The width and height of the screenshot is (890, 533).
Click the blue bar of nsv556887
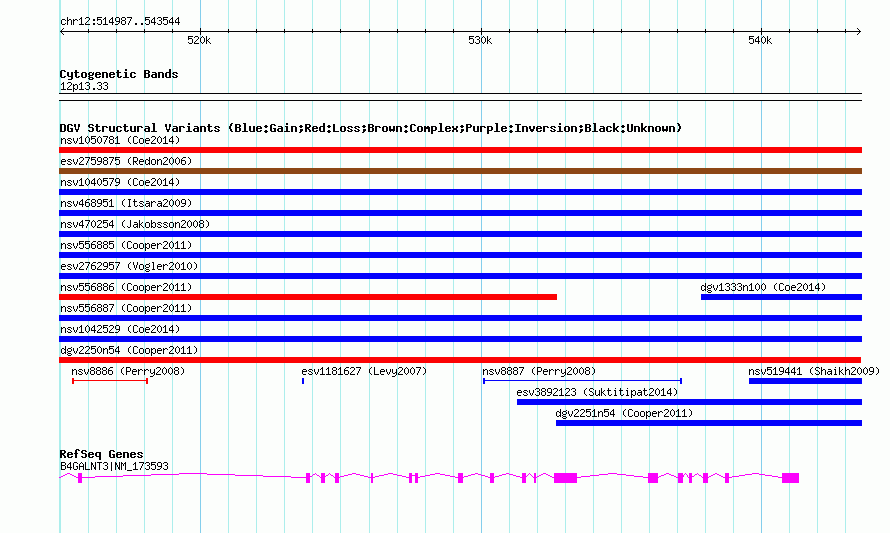(x=460, y=318)
